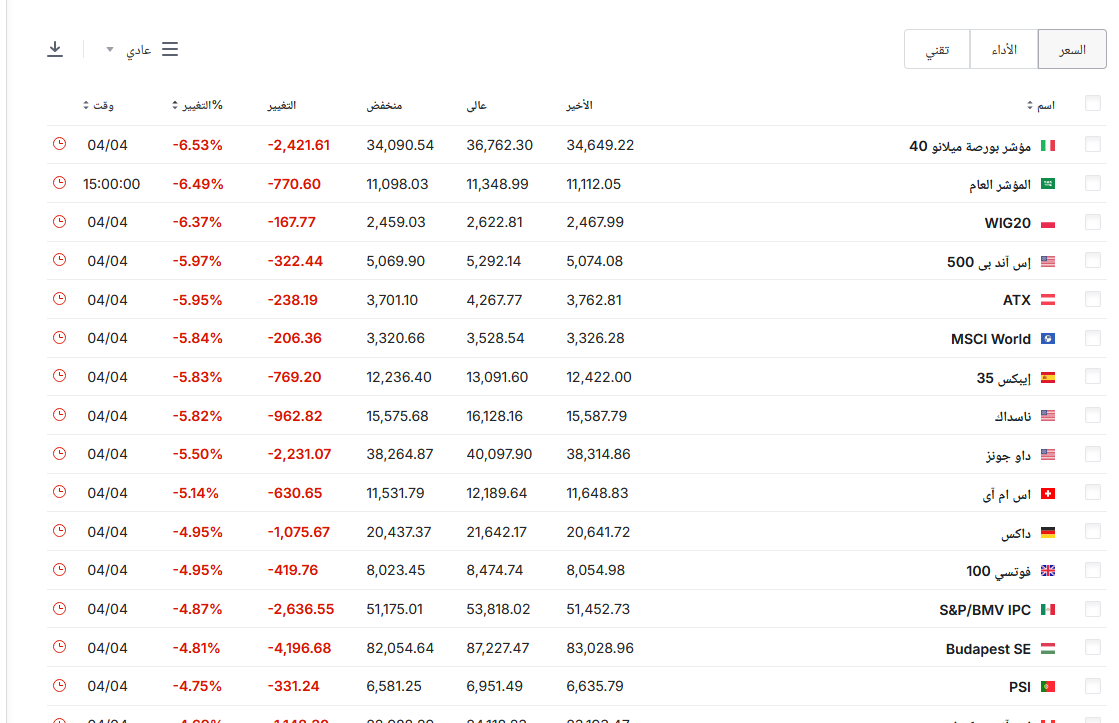Viewport: 1119px width, 723px height.
Task: Click the clock icon in the داو جونز row
Action: [59, 453]
